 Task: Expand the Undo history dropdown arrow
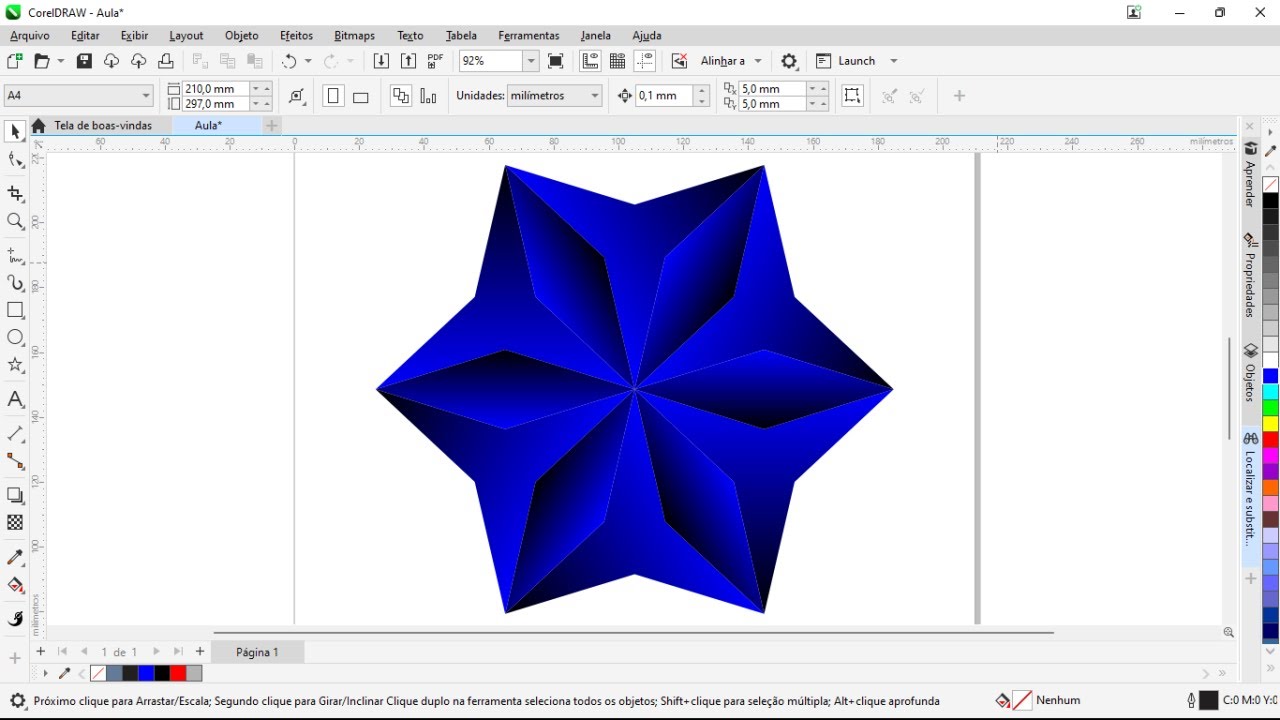(x=307, y=61)
